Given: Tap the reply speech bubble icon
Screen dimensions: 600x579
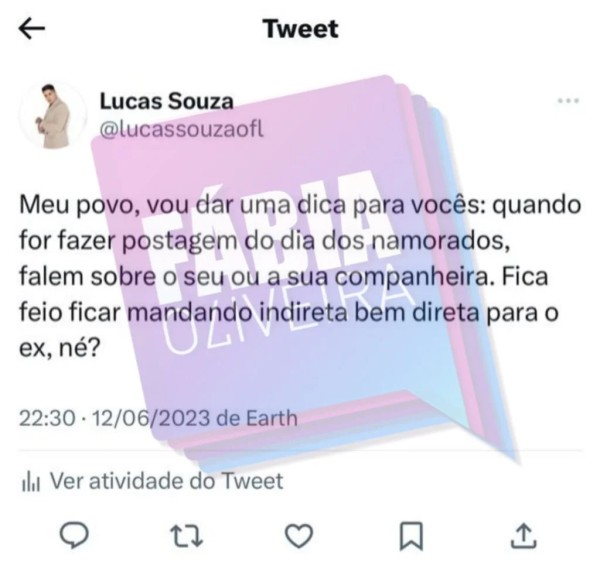Looking at the screenshot, I should coord(74,535).
